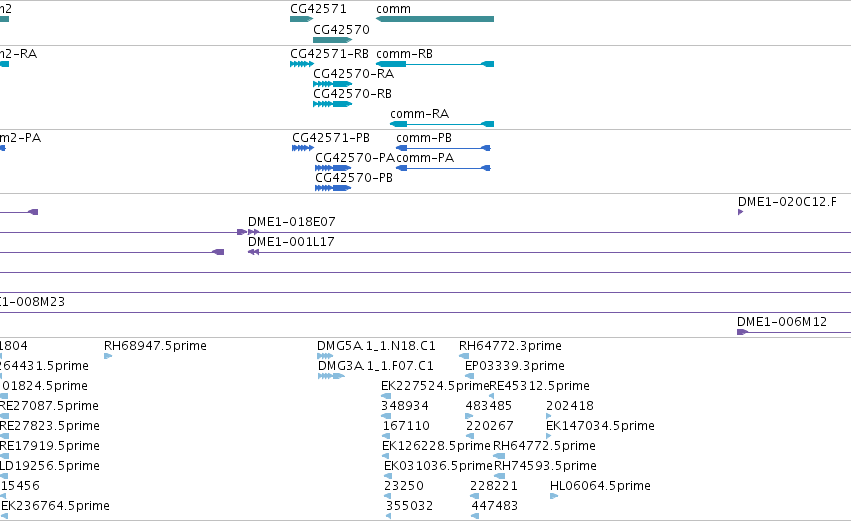The image size is (851, 521).
Task: Select the RH74593.5prime EST label
Action: [x=545, y=466]
